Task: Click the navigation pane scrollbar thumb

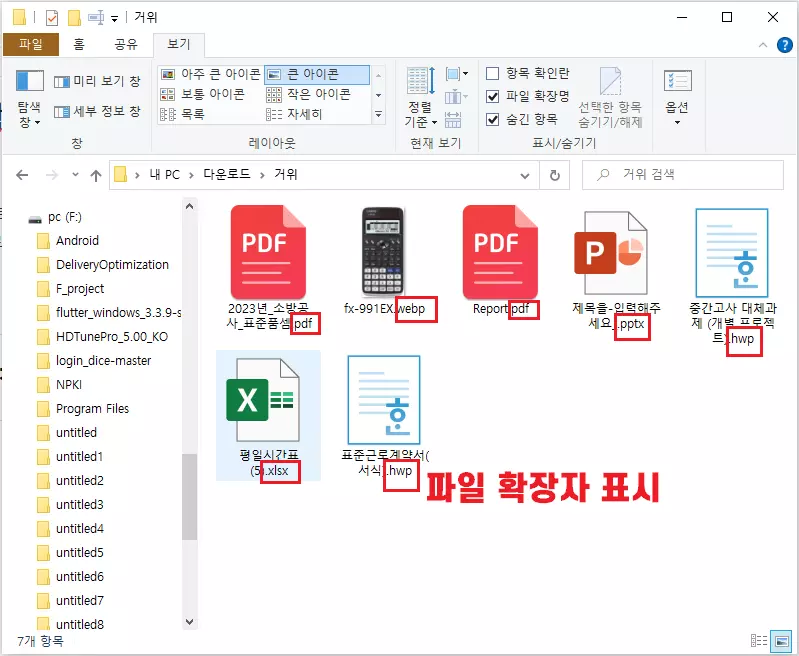Action: (189, 496)
